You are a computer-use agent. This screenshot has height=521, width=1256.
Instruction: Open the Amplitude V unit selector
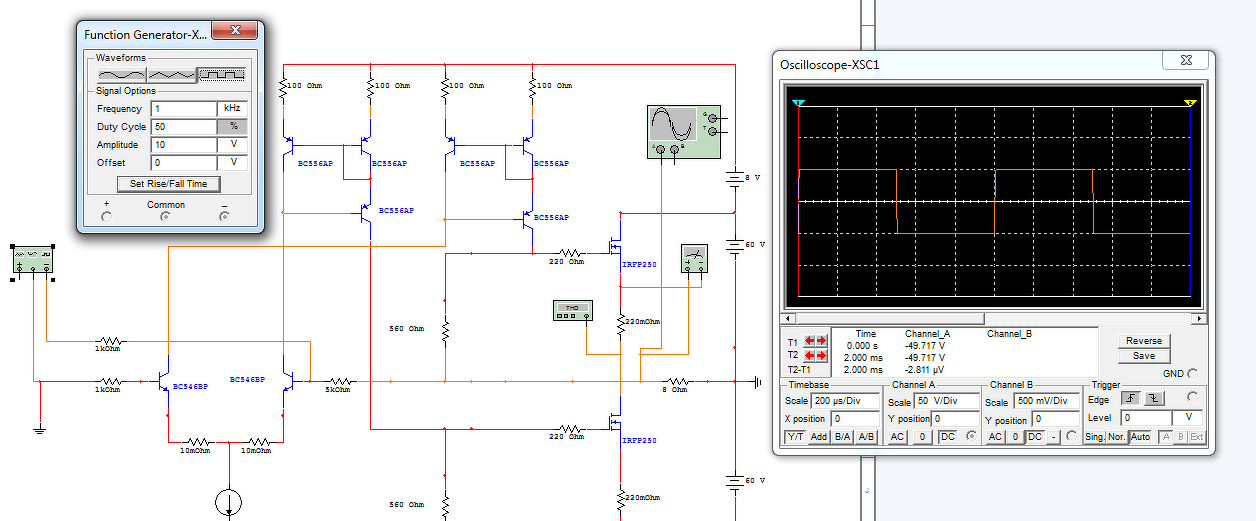(233, 145)
